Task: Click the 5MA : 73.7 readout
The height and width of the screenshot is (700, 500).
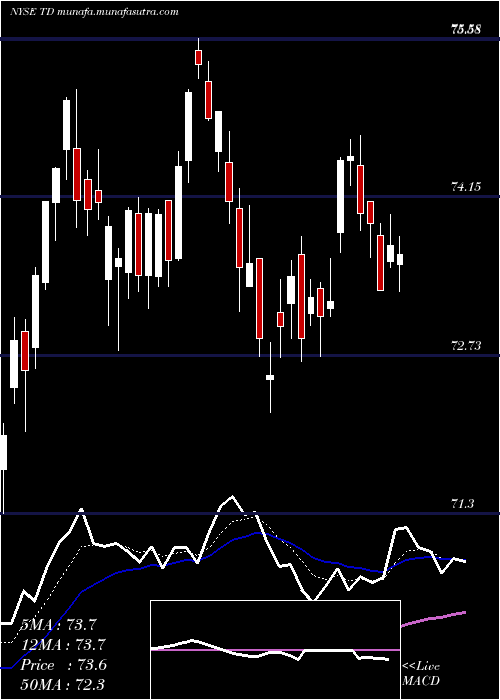Action: tap(58, 625)
